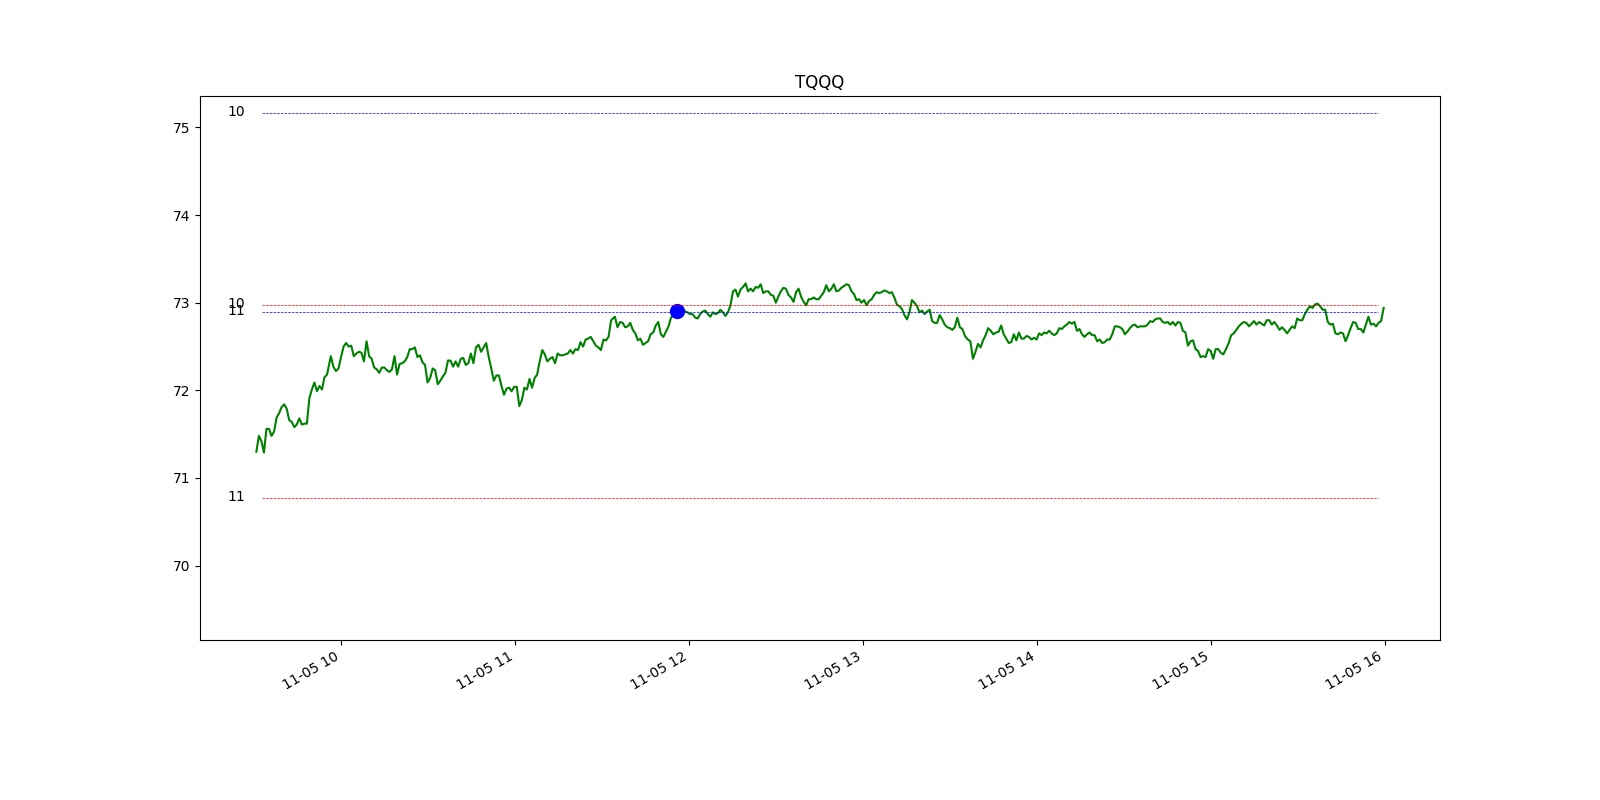
Task: Click the top blue dashed line near 75
Action: click(820, 114)
